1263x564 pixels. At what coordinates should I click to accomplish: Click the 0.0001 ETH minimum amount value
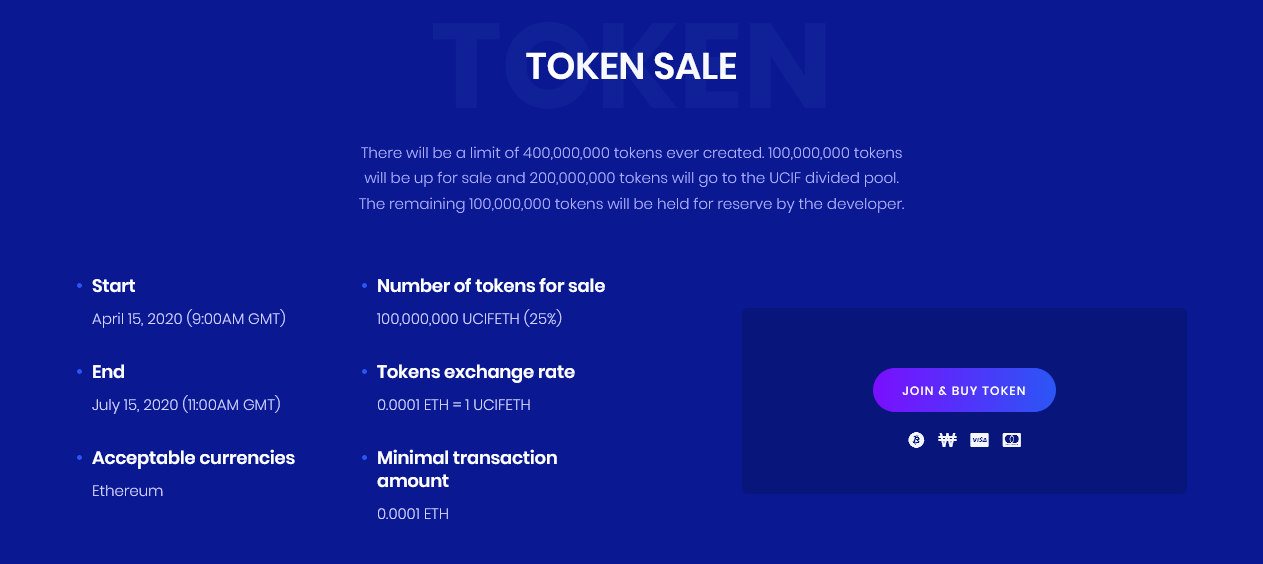tap(413, 514)
